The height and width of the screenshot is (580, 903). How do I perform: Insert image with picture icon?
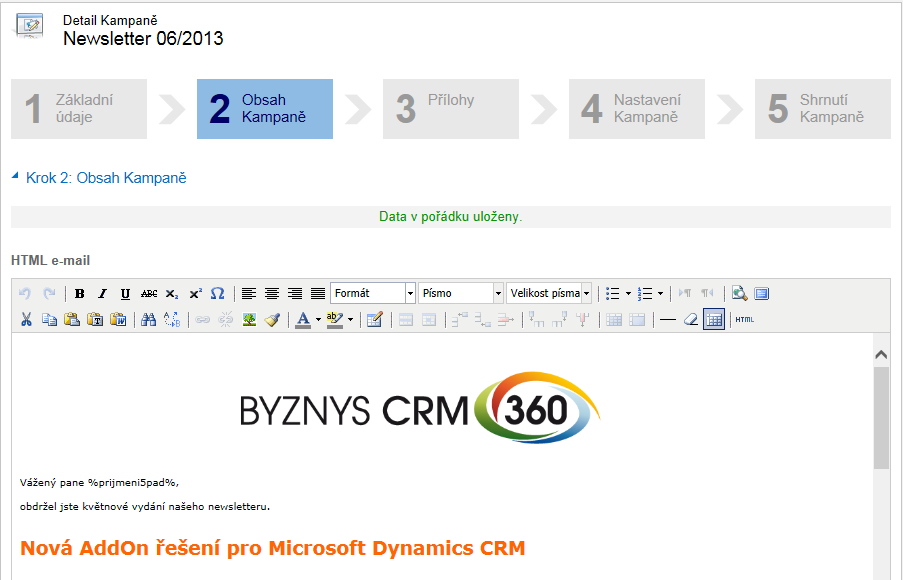tap(249, 319)
